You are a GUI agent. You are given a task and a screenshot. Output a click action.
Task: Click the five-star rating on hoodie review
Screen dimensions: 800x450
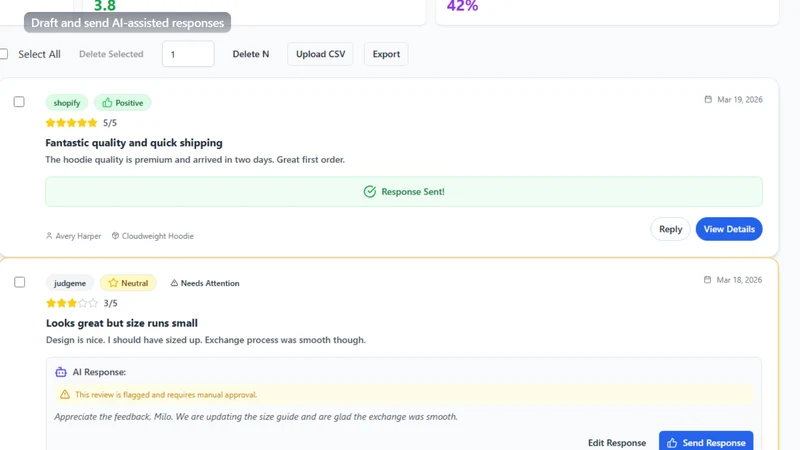(71, 122)
